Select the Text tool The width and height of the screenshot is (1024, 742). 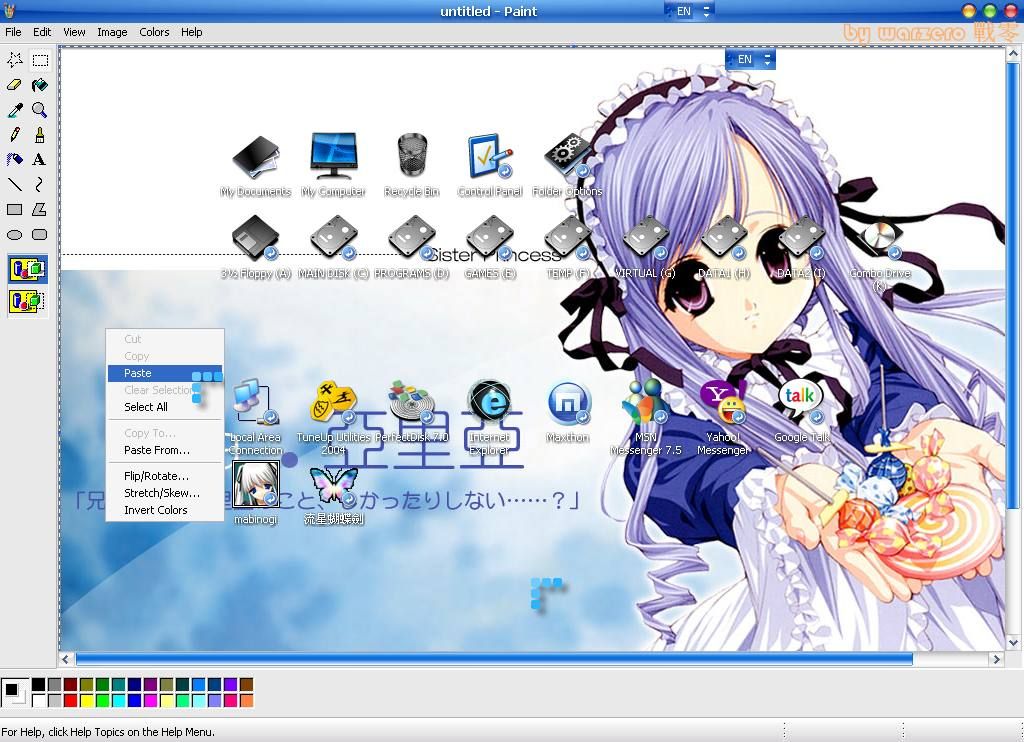(40, 159)
